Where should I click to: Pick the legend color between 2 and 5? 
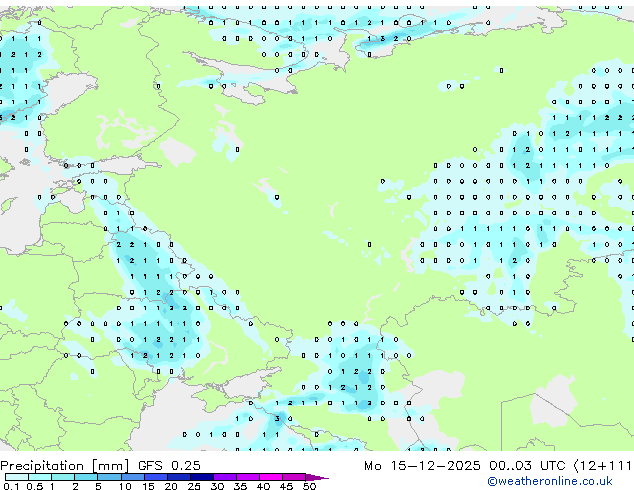click(86, 477)
